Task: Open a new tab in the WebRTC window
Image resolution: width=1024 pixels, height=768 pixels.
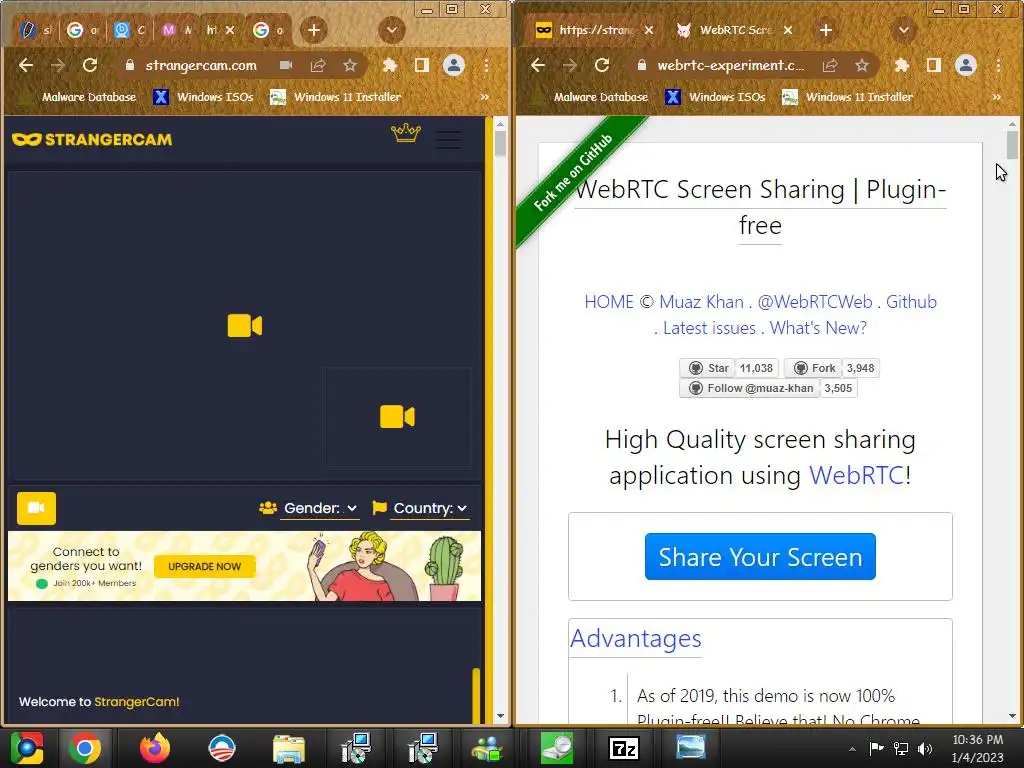Action: pyautogui.click(x=826, y=30)
